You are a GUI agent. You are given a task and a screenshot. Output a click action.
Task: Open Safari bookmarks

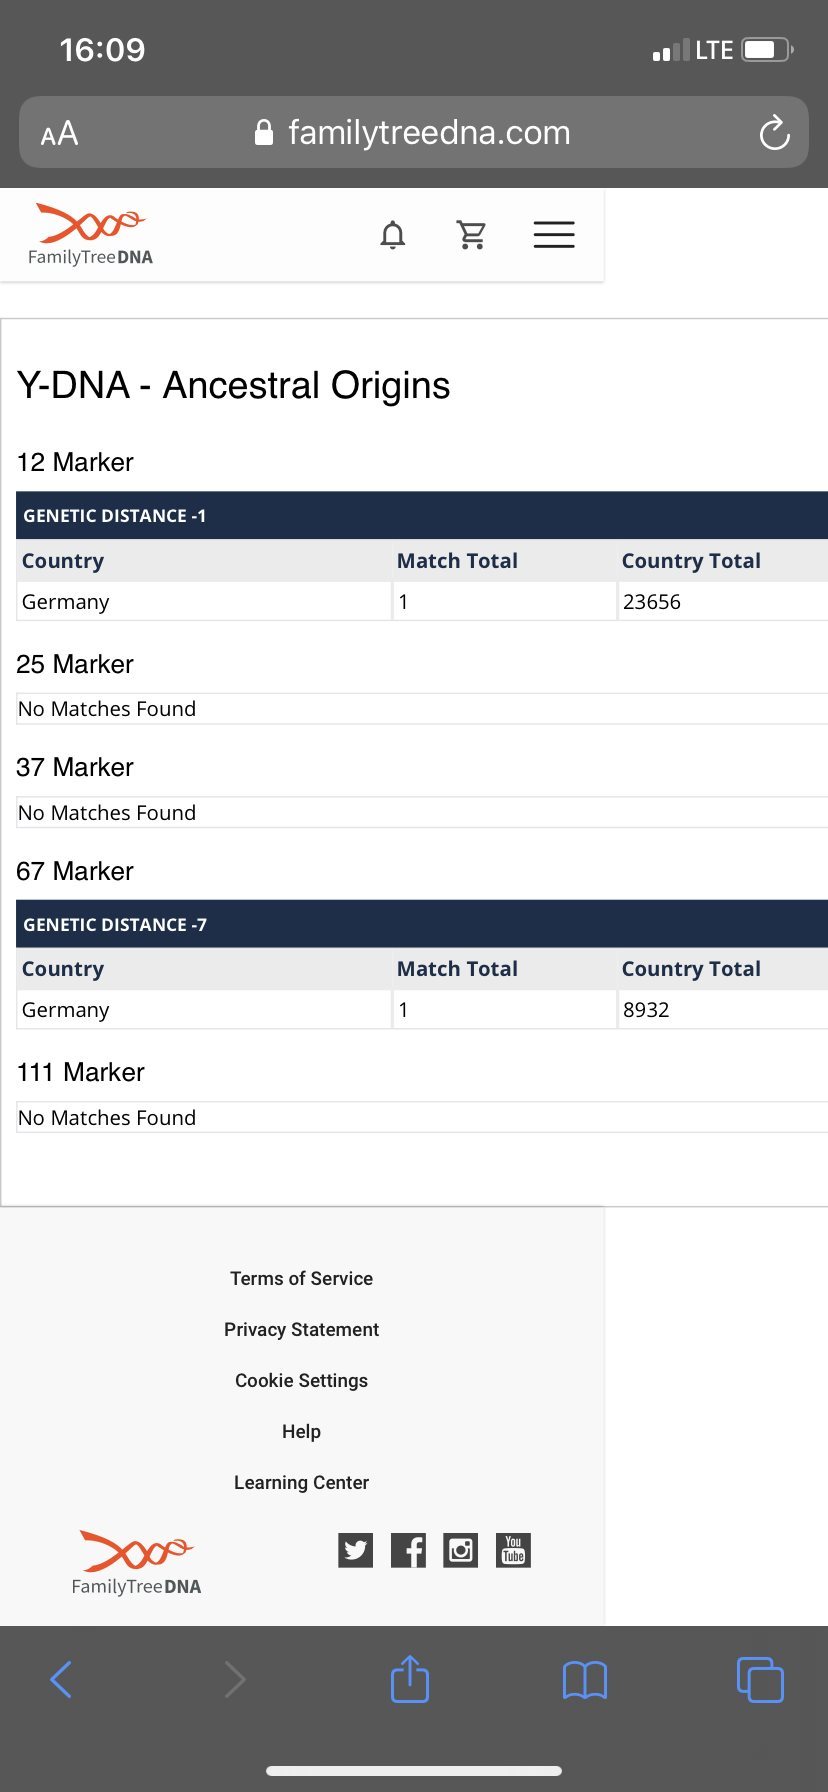click(585, 1680)
